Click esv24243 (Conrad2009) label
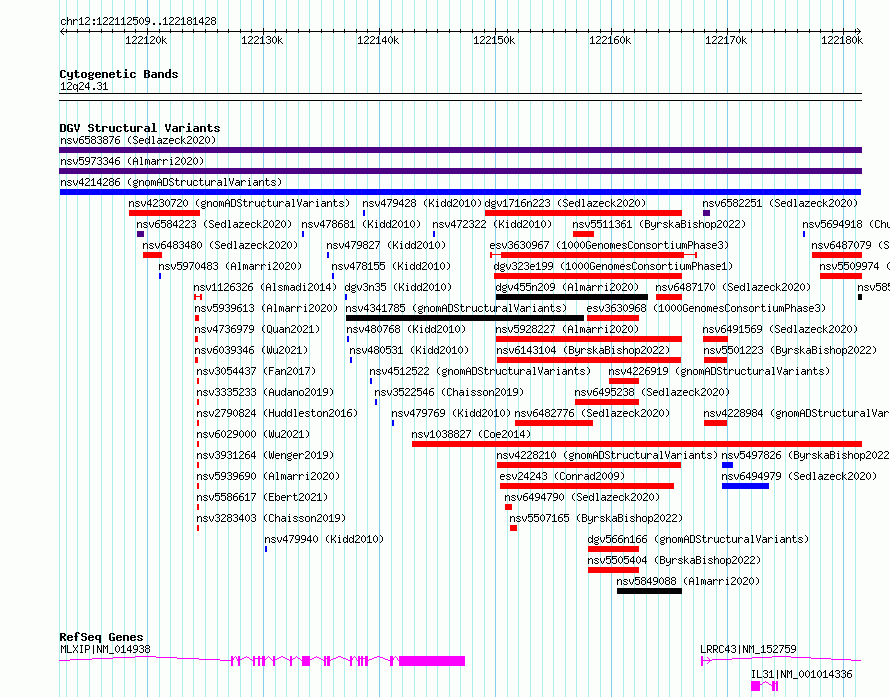890x697 pixels. click(562, 476)
